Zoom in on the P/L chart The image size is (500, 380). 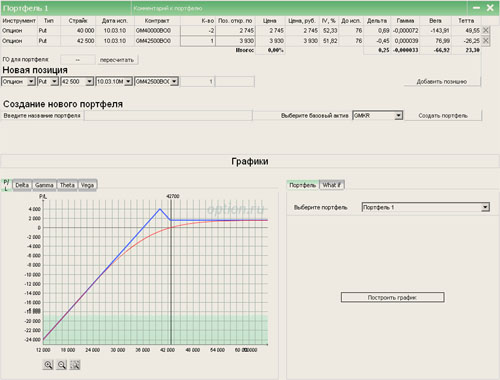click(48, 365)
